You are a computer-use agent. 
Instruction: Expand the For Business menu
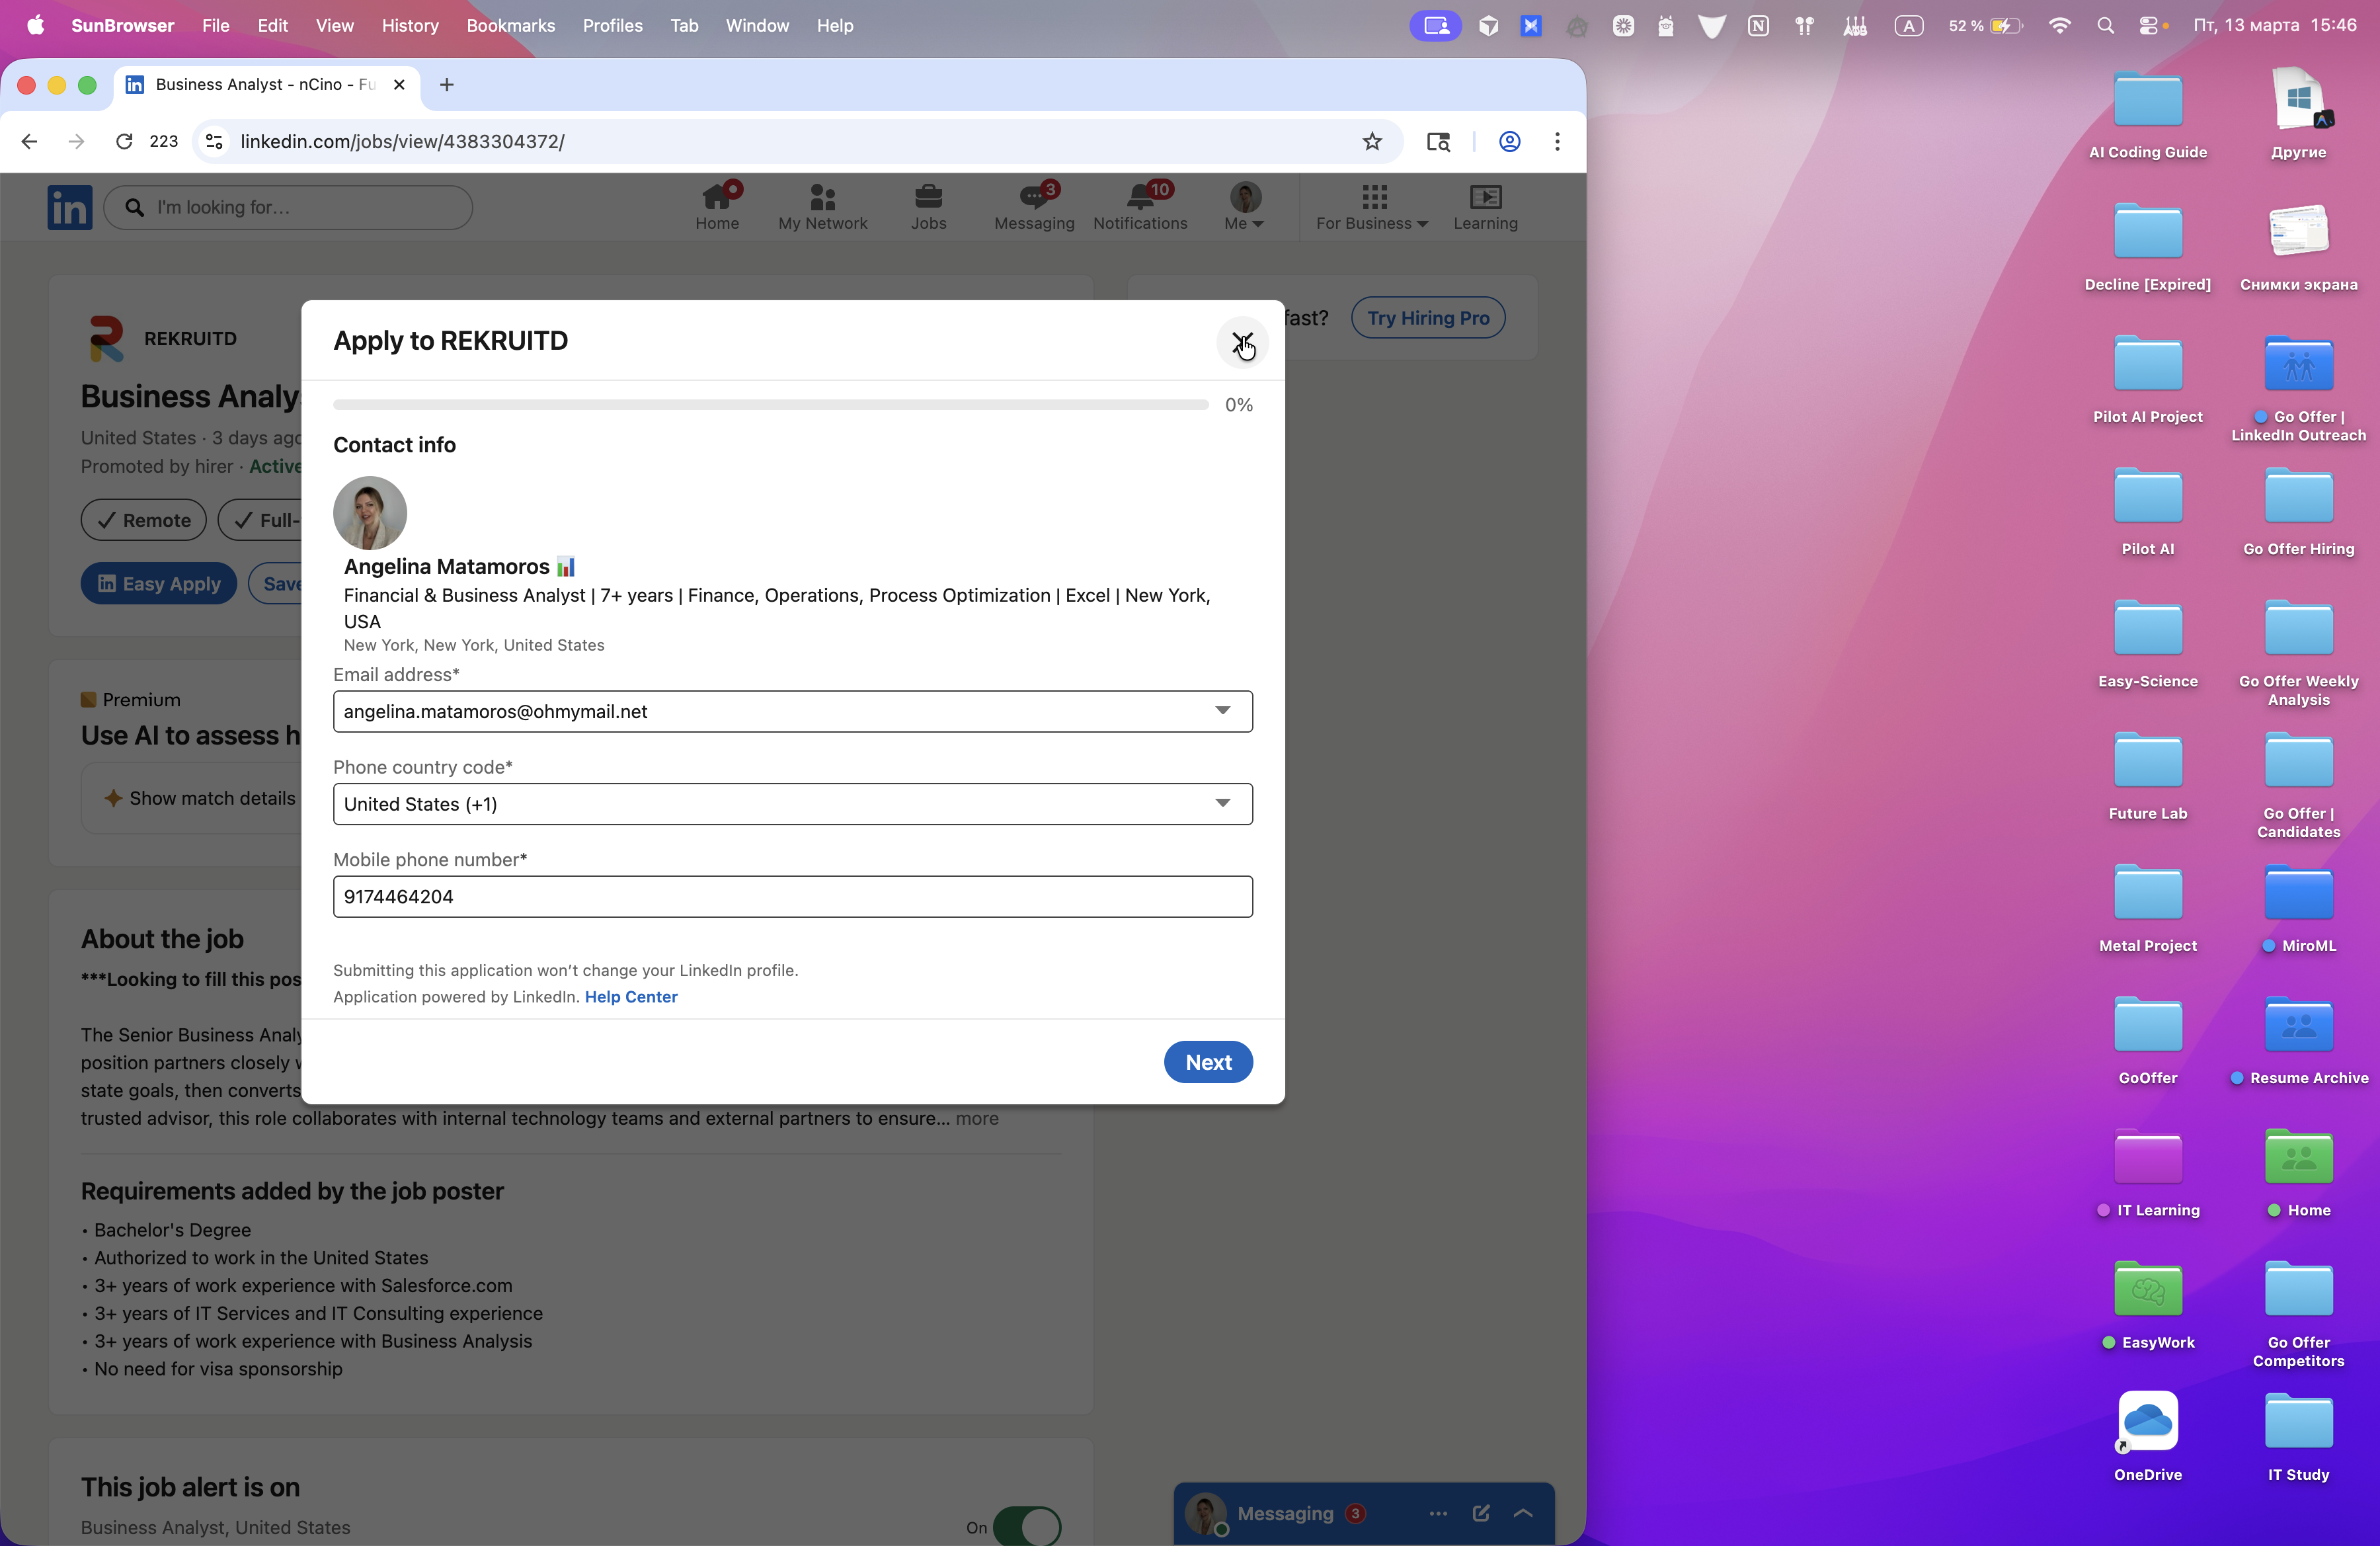tap(1371, 207)
